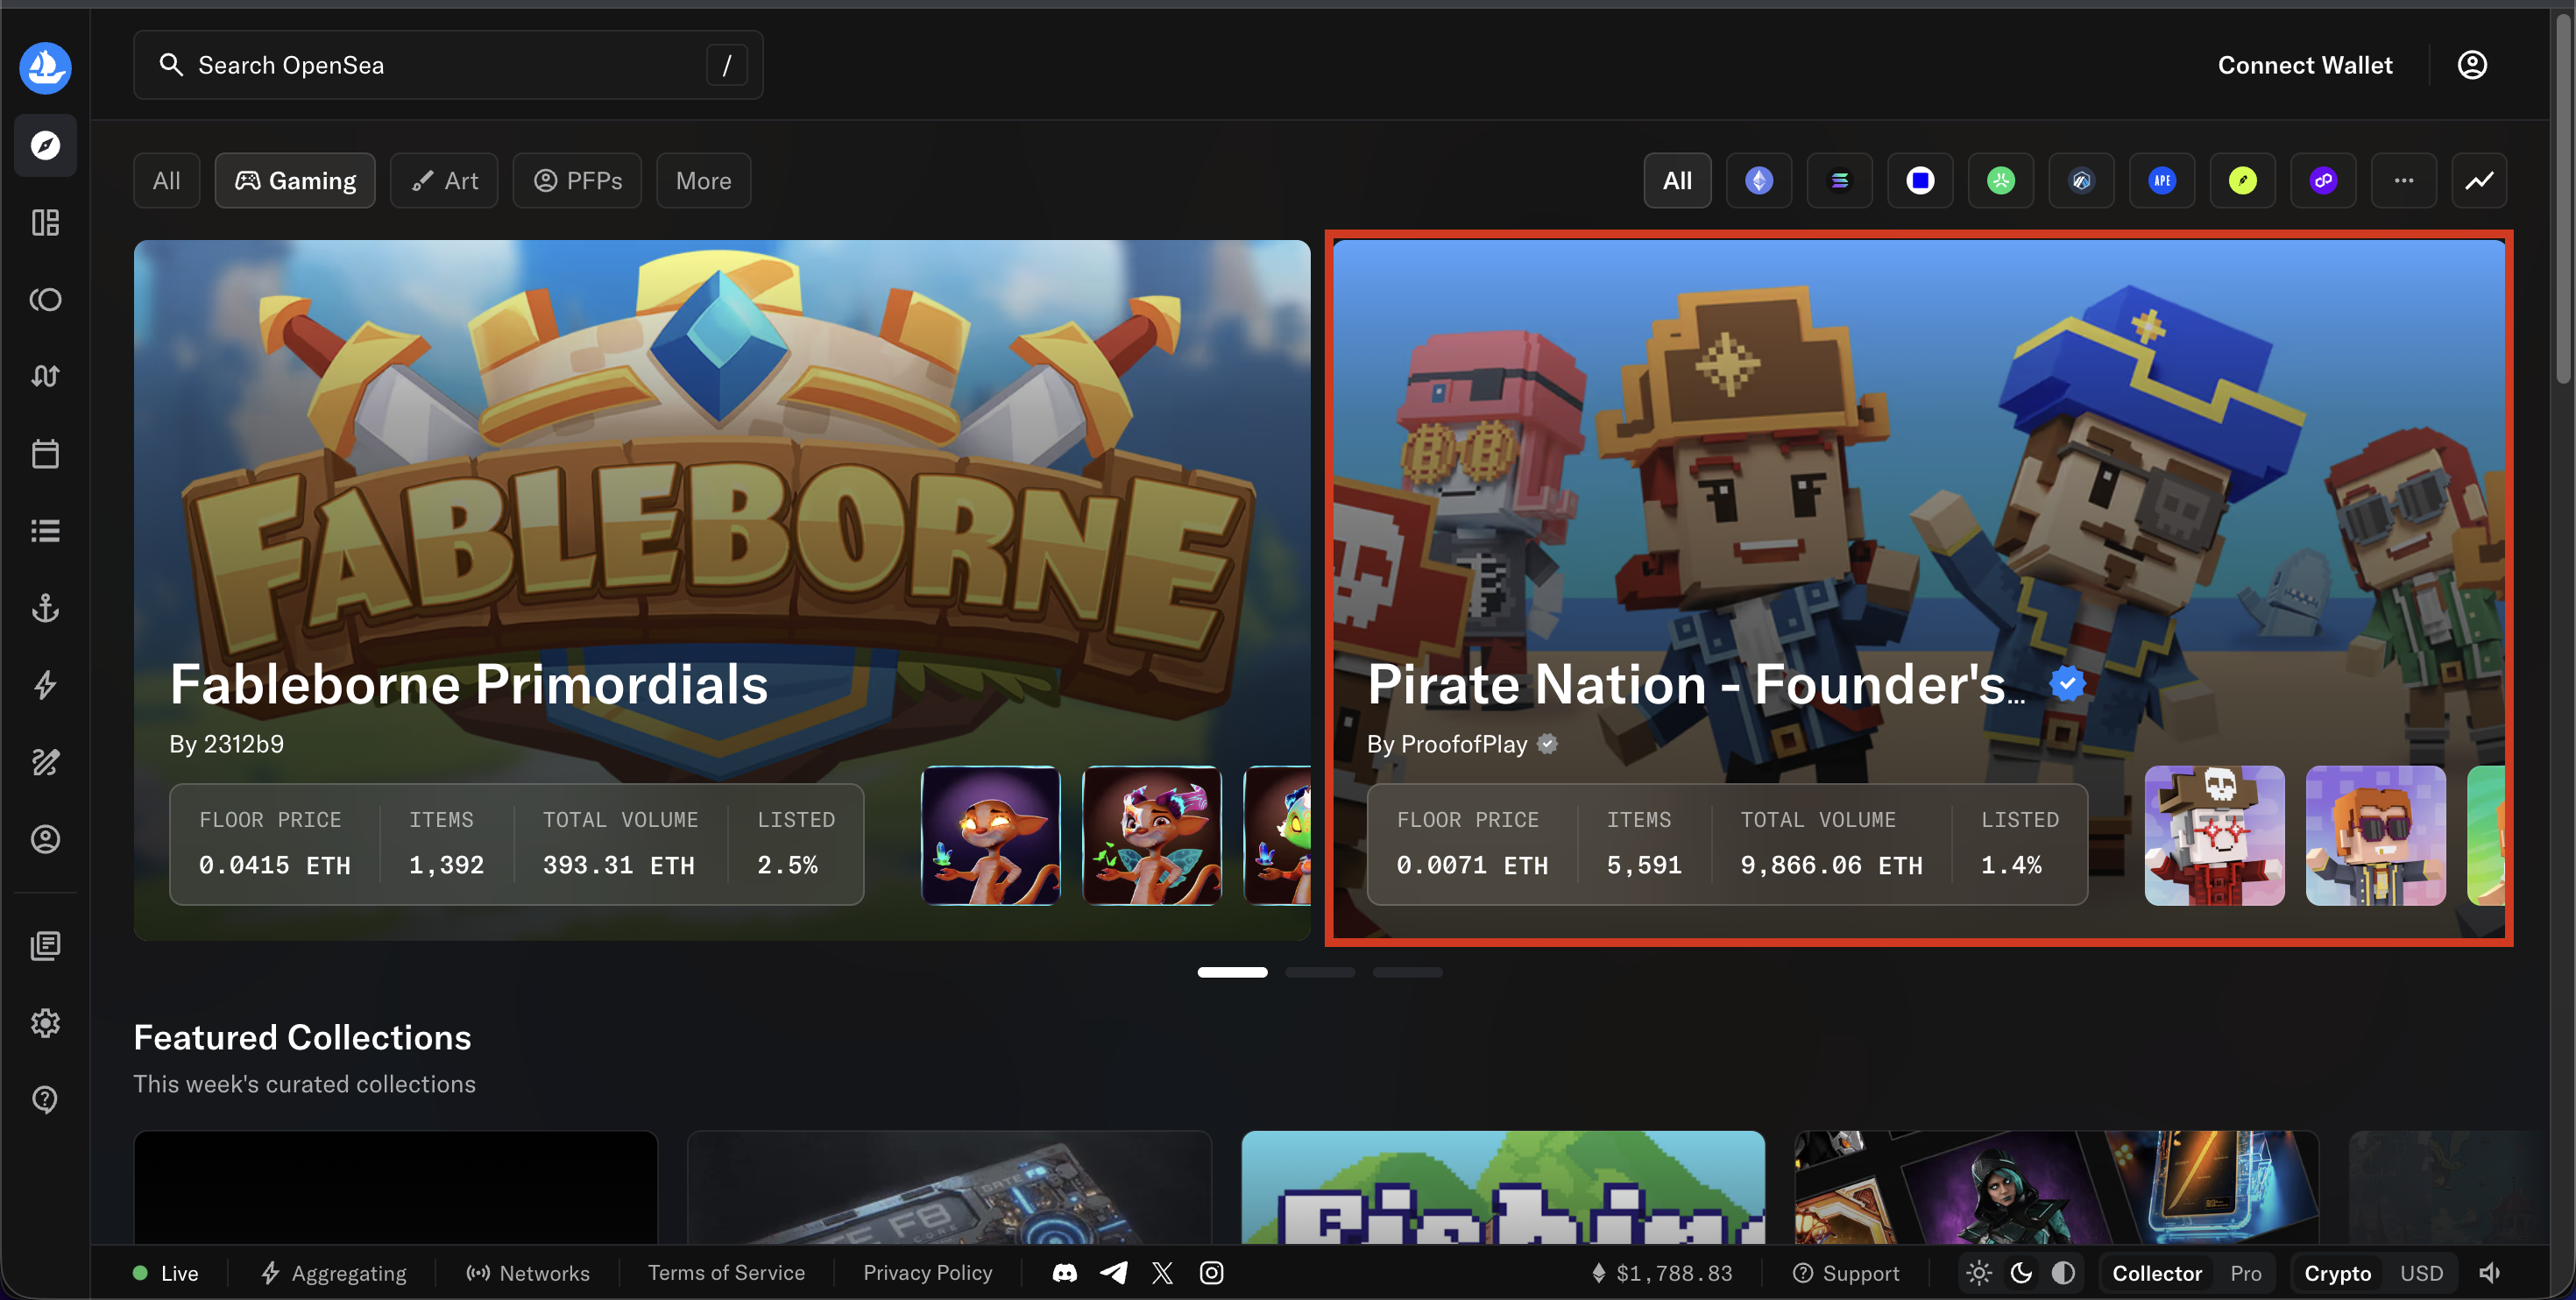This screenshot has height=1300, width=2576.
Task: Open the Privacy Policy link
Action: click(x=927, y=1273)
